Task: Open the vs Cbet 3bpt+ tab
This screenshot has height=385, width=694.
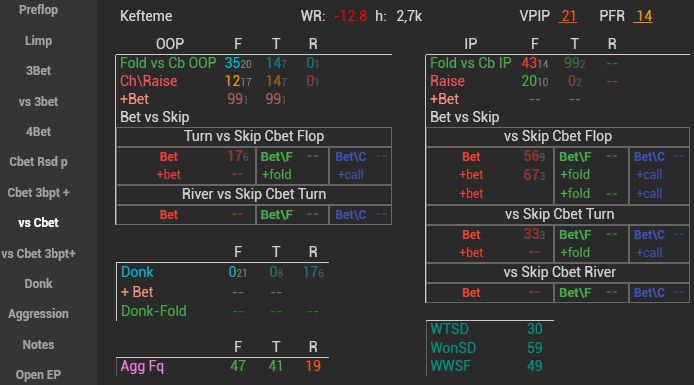Action: click(x=39, y=254)
